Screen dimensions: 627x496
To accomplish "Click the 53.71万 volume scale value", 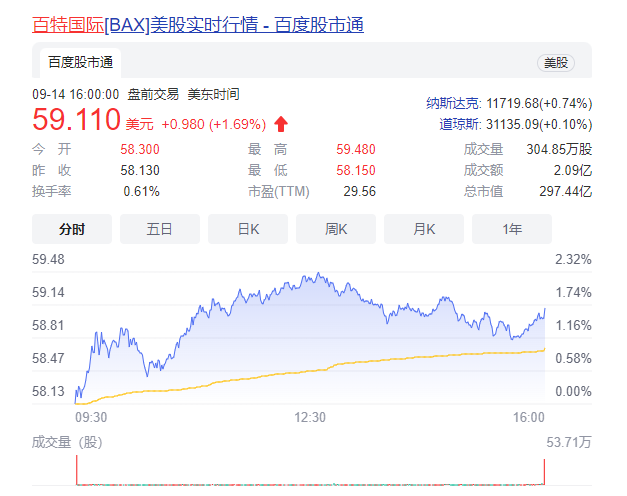I will pos(569,442).
